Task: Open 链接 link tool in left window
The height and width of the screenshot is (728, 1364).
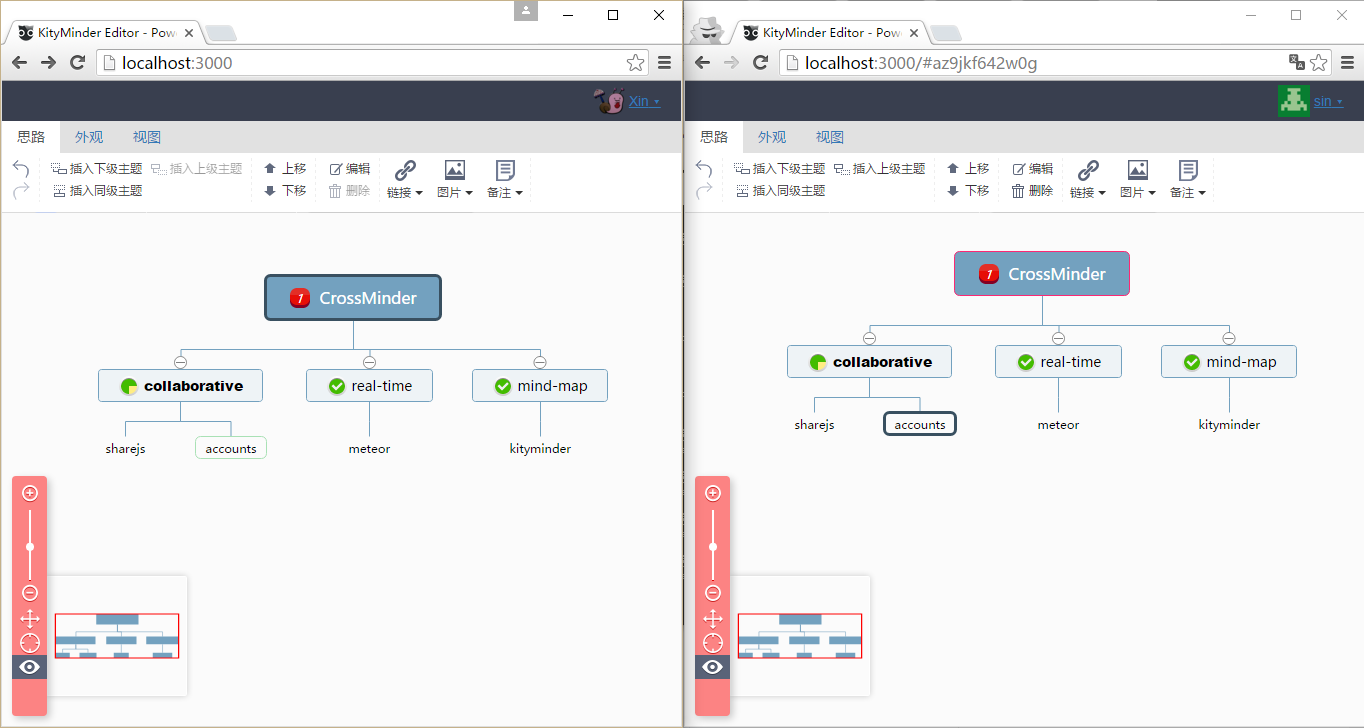Action: (405, 179)
